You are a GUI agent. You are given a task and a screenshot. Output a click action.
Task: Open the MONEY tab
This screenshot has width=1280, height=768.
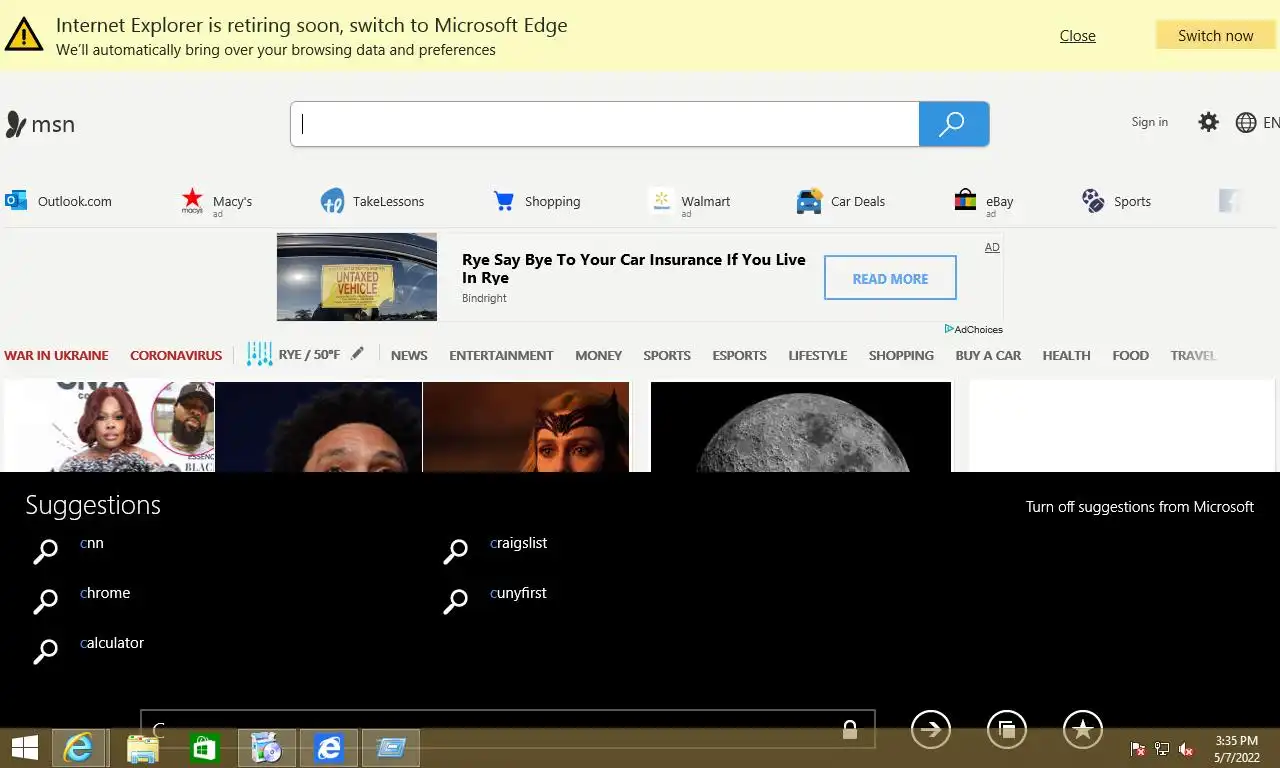pyautogui.click(x=598, y=355)
